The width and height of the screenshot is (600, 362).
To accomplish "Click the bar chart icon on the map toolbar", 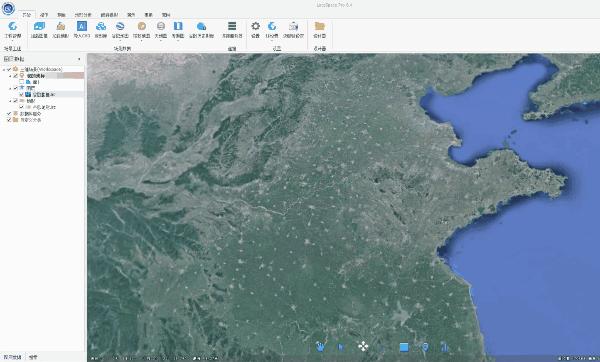I will point(445,347).
